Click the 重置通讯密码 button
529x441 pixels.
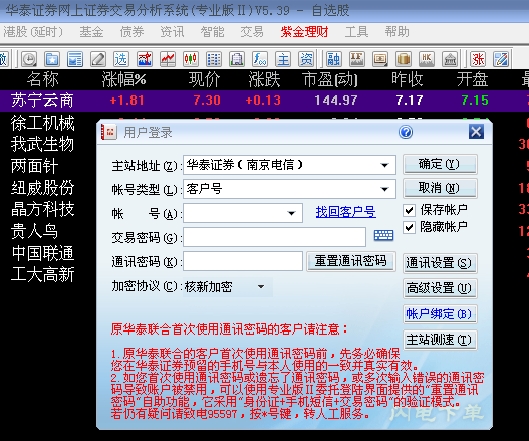click(x=351, y=261)
